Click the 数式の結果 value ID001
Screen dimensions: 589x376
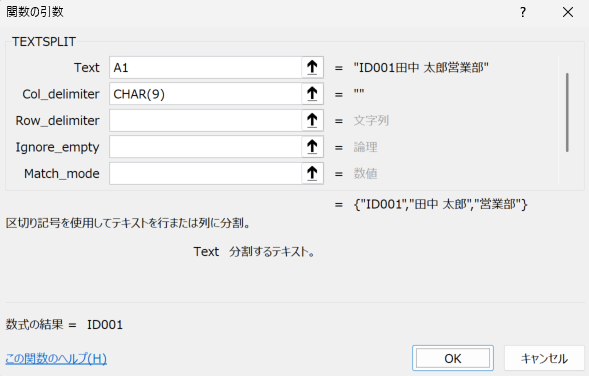(x=105, y=325)
